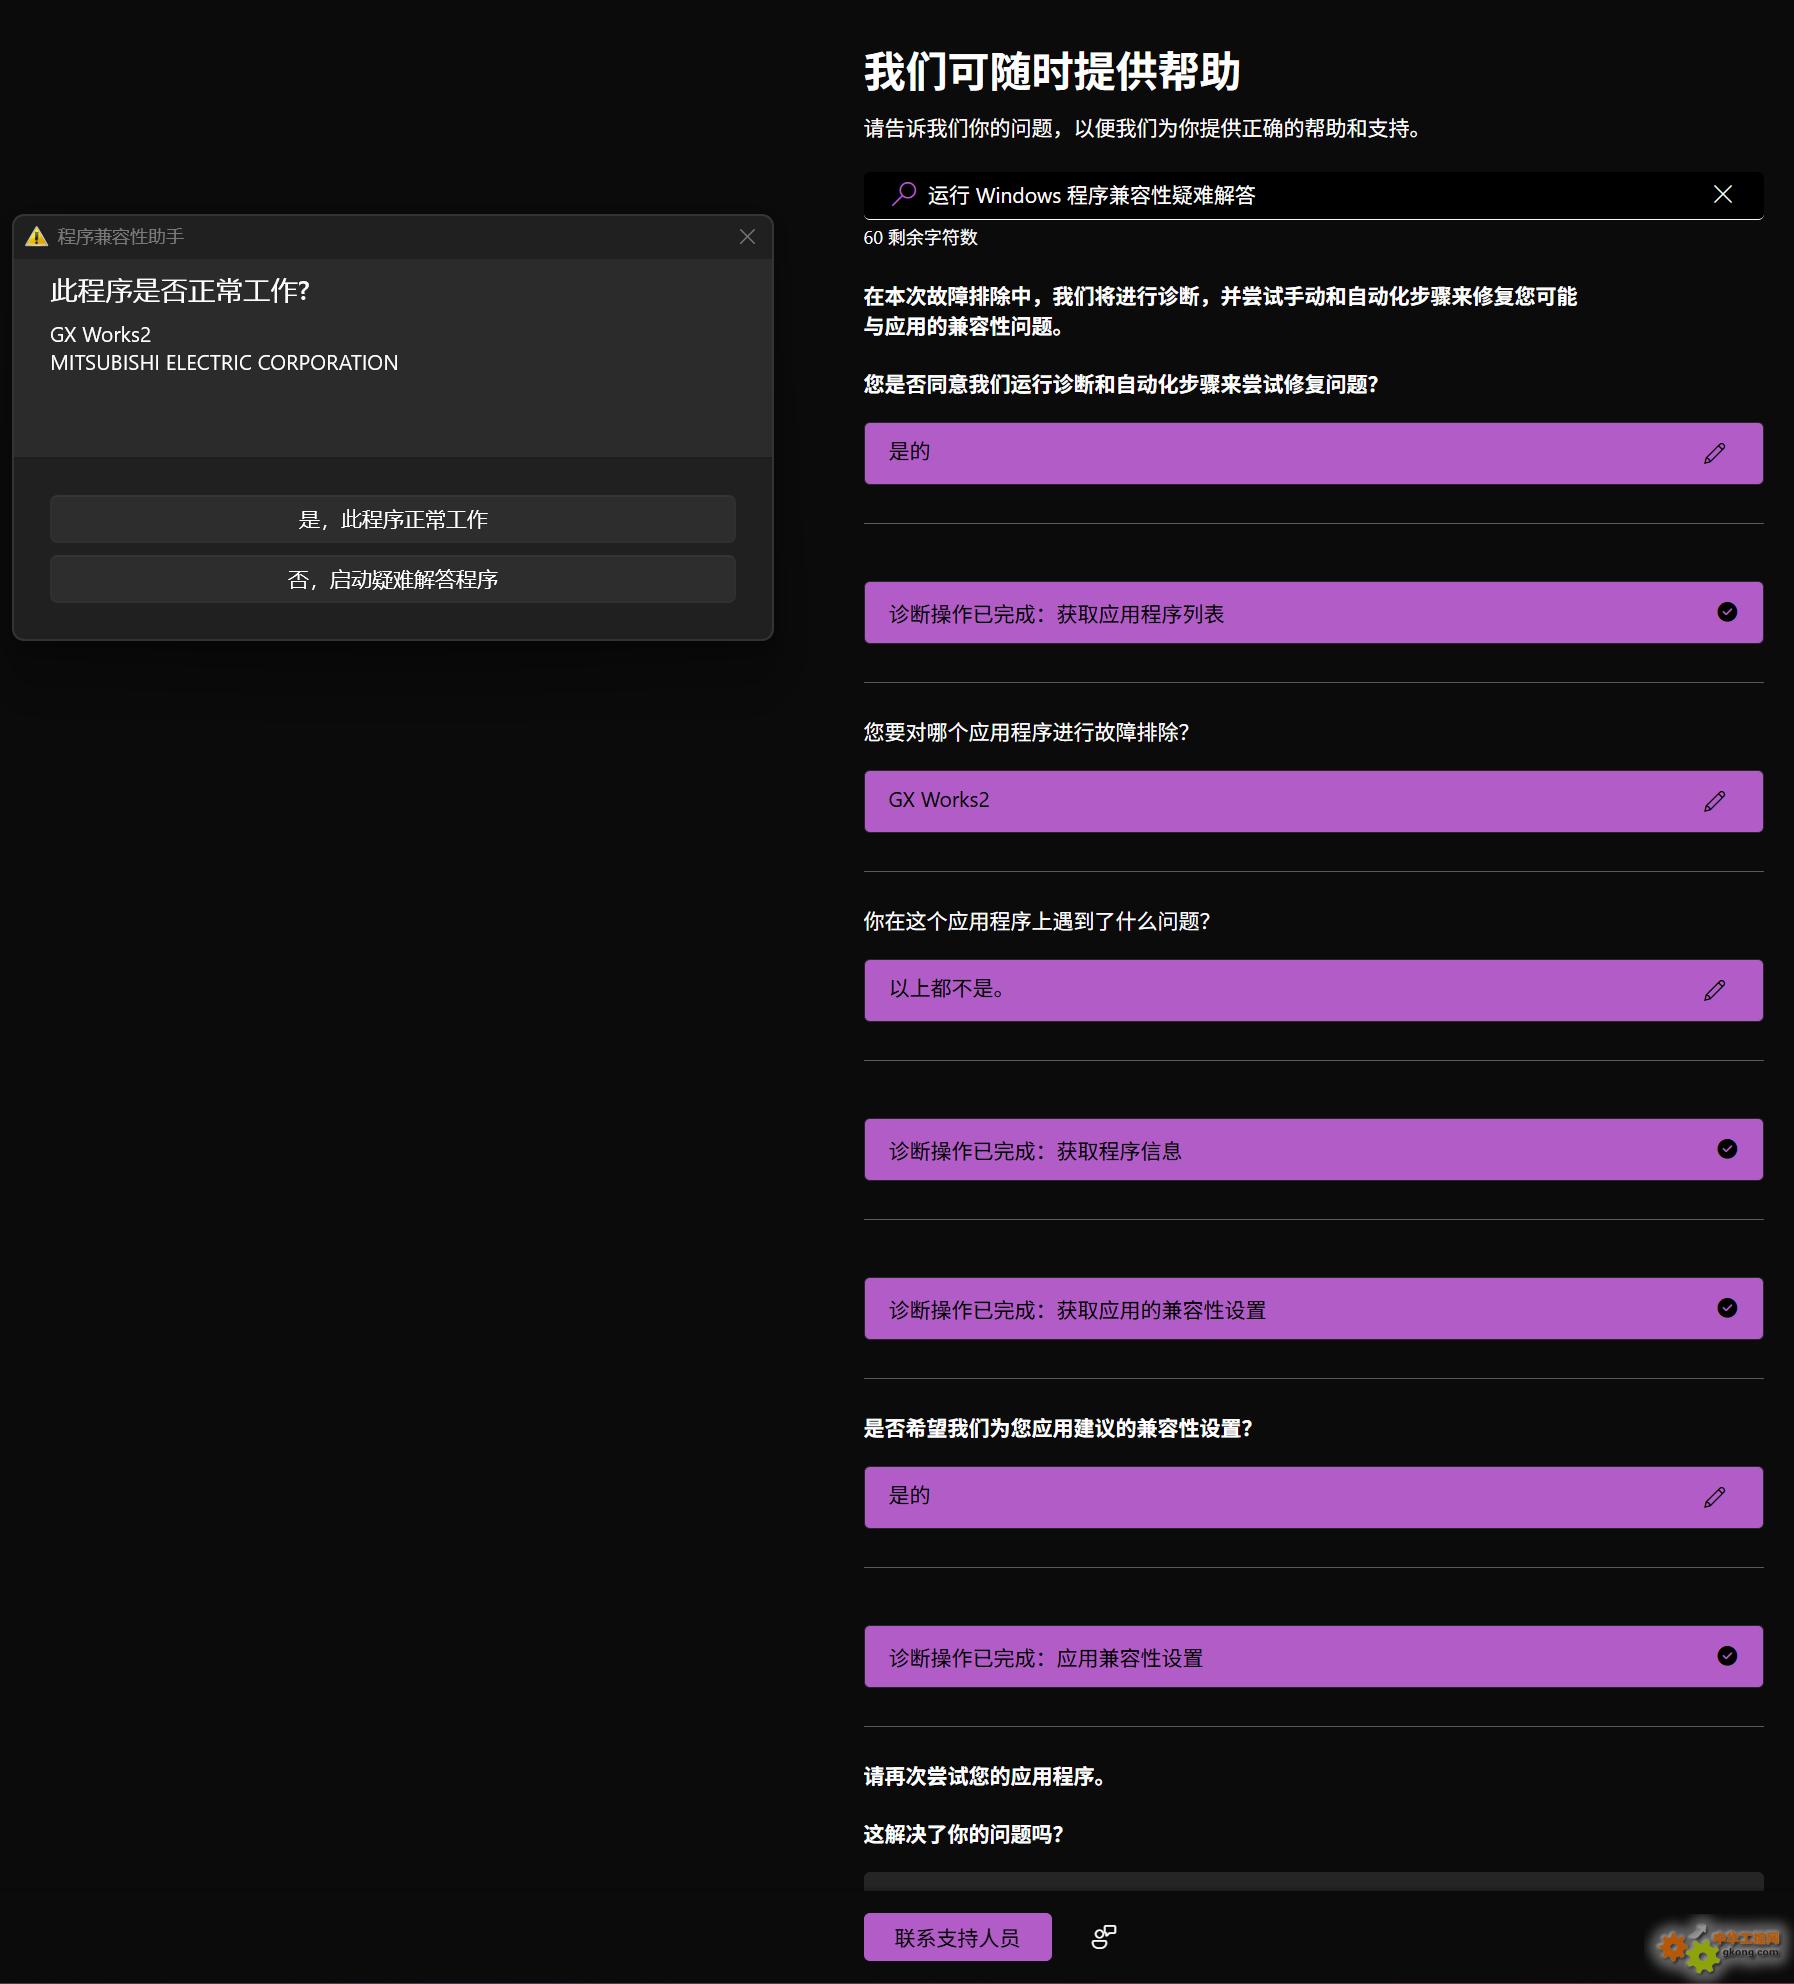Click pencil on compatibility settings 是的 answer
The height and width of the screenshot is (1984, 1794).
pos(1714,1498)
